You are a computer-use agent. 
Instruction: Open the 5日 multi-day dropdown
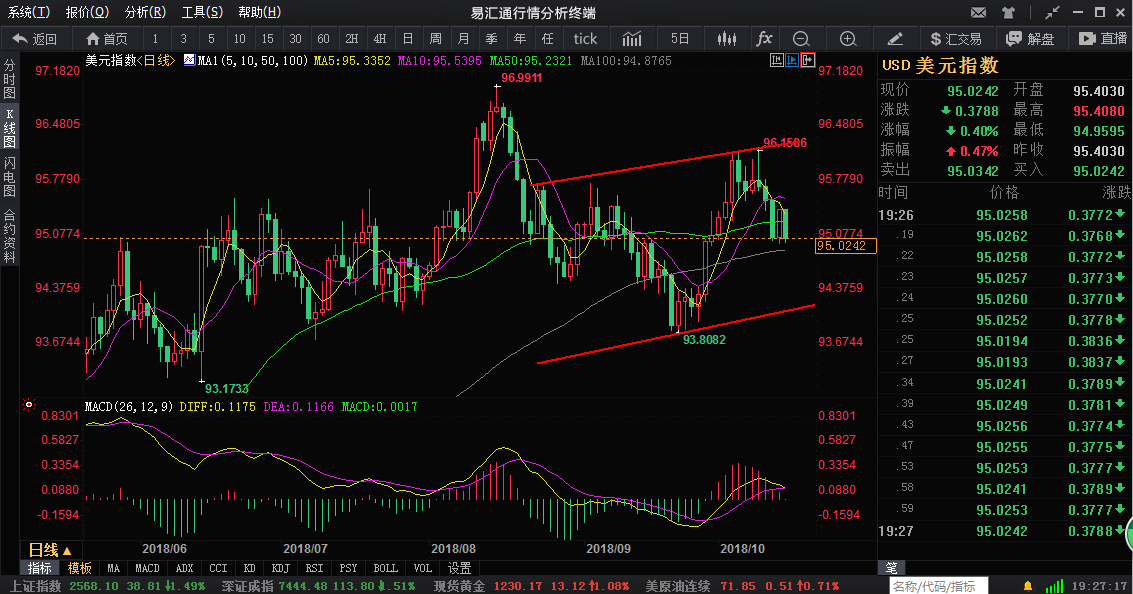pyautogui.click(x=679, y=39)
